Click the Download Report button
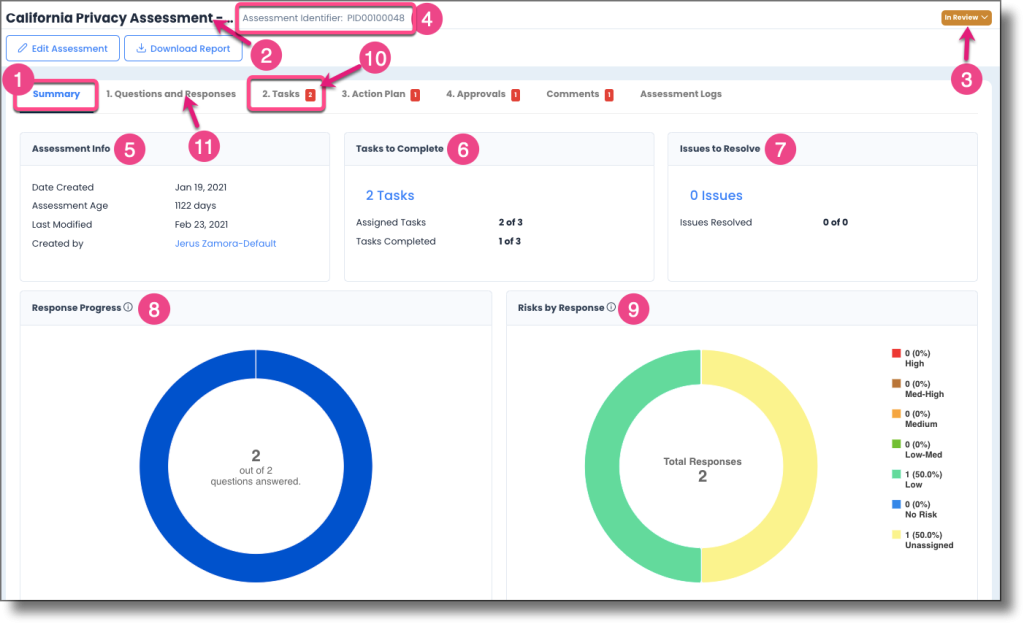 183,47
